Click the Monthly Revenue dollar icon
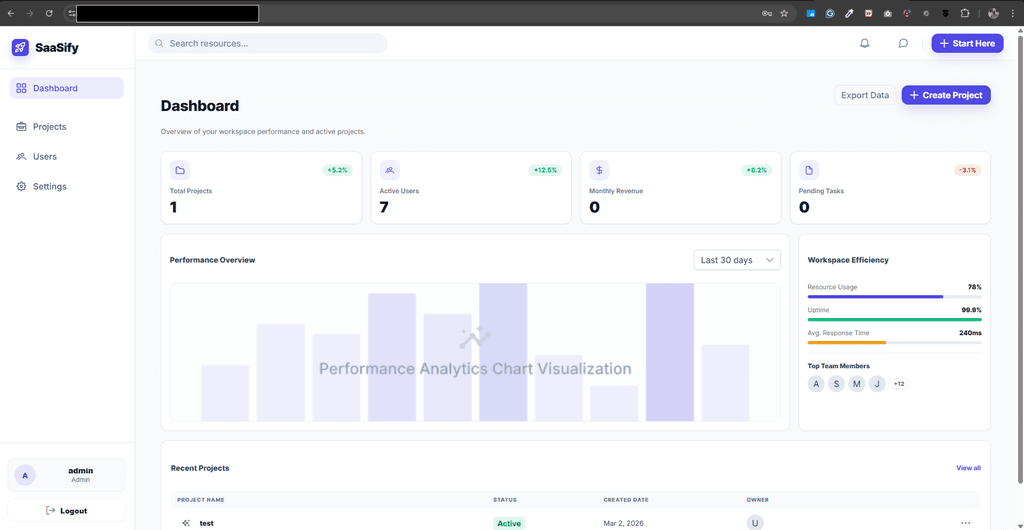This screenshot has width=1024, height=530. tap(599, 170)
